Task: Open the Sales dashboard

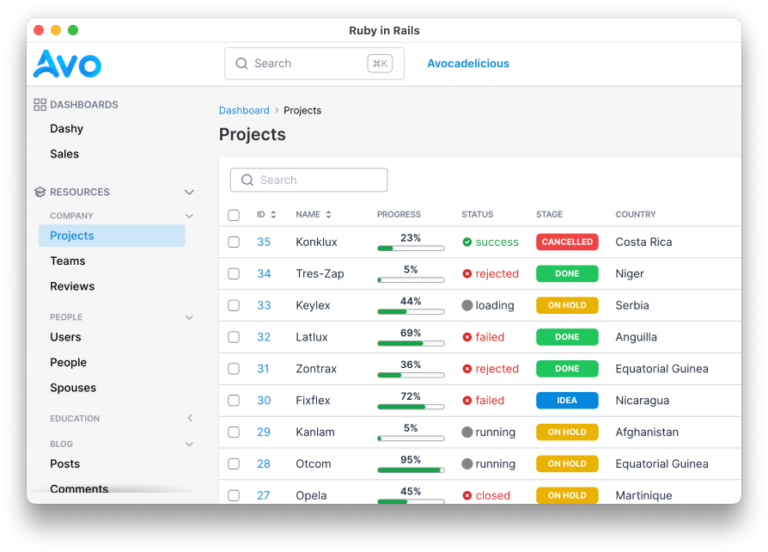Action: pyautogui.click(x=64, y=154)
